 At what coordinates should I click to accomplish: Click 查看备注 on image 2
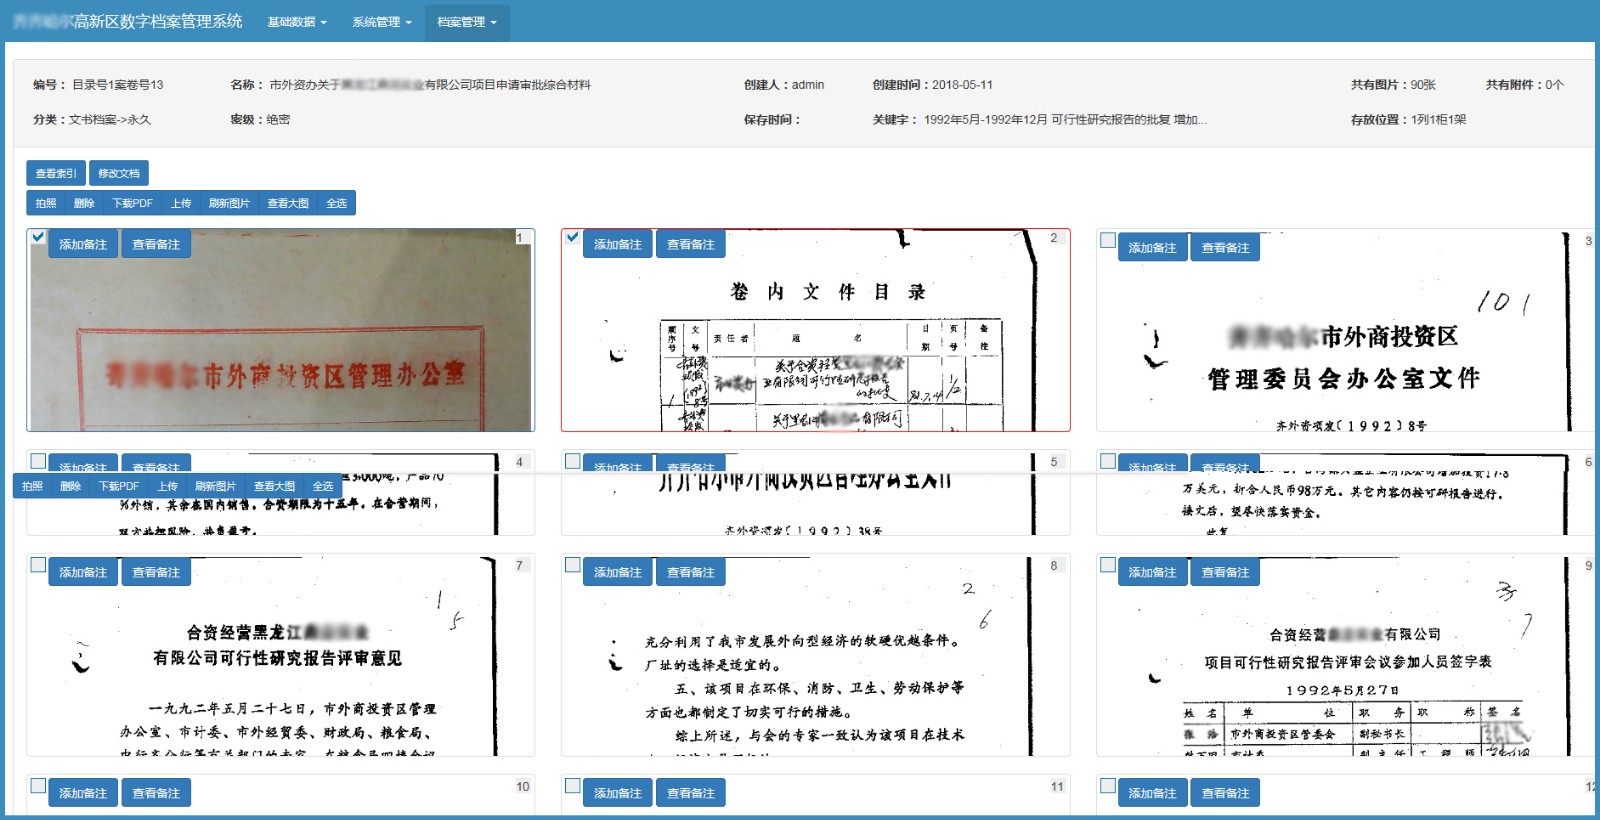(x=691, y=244)
